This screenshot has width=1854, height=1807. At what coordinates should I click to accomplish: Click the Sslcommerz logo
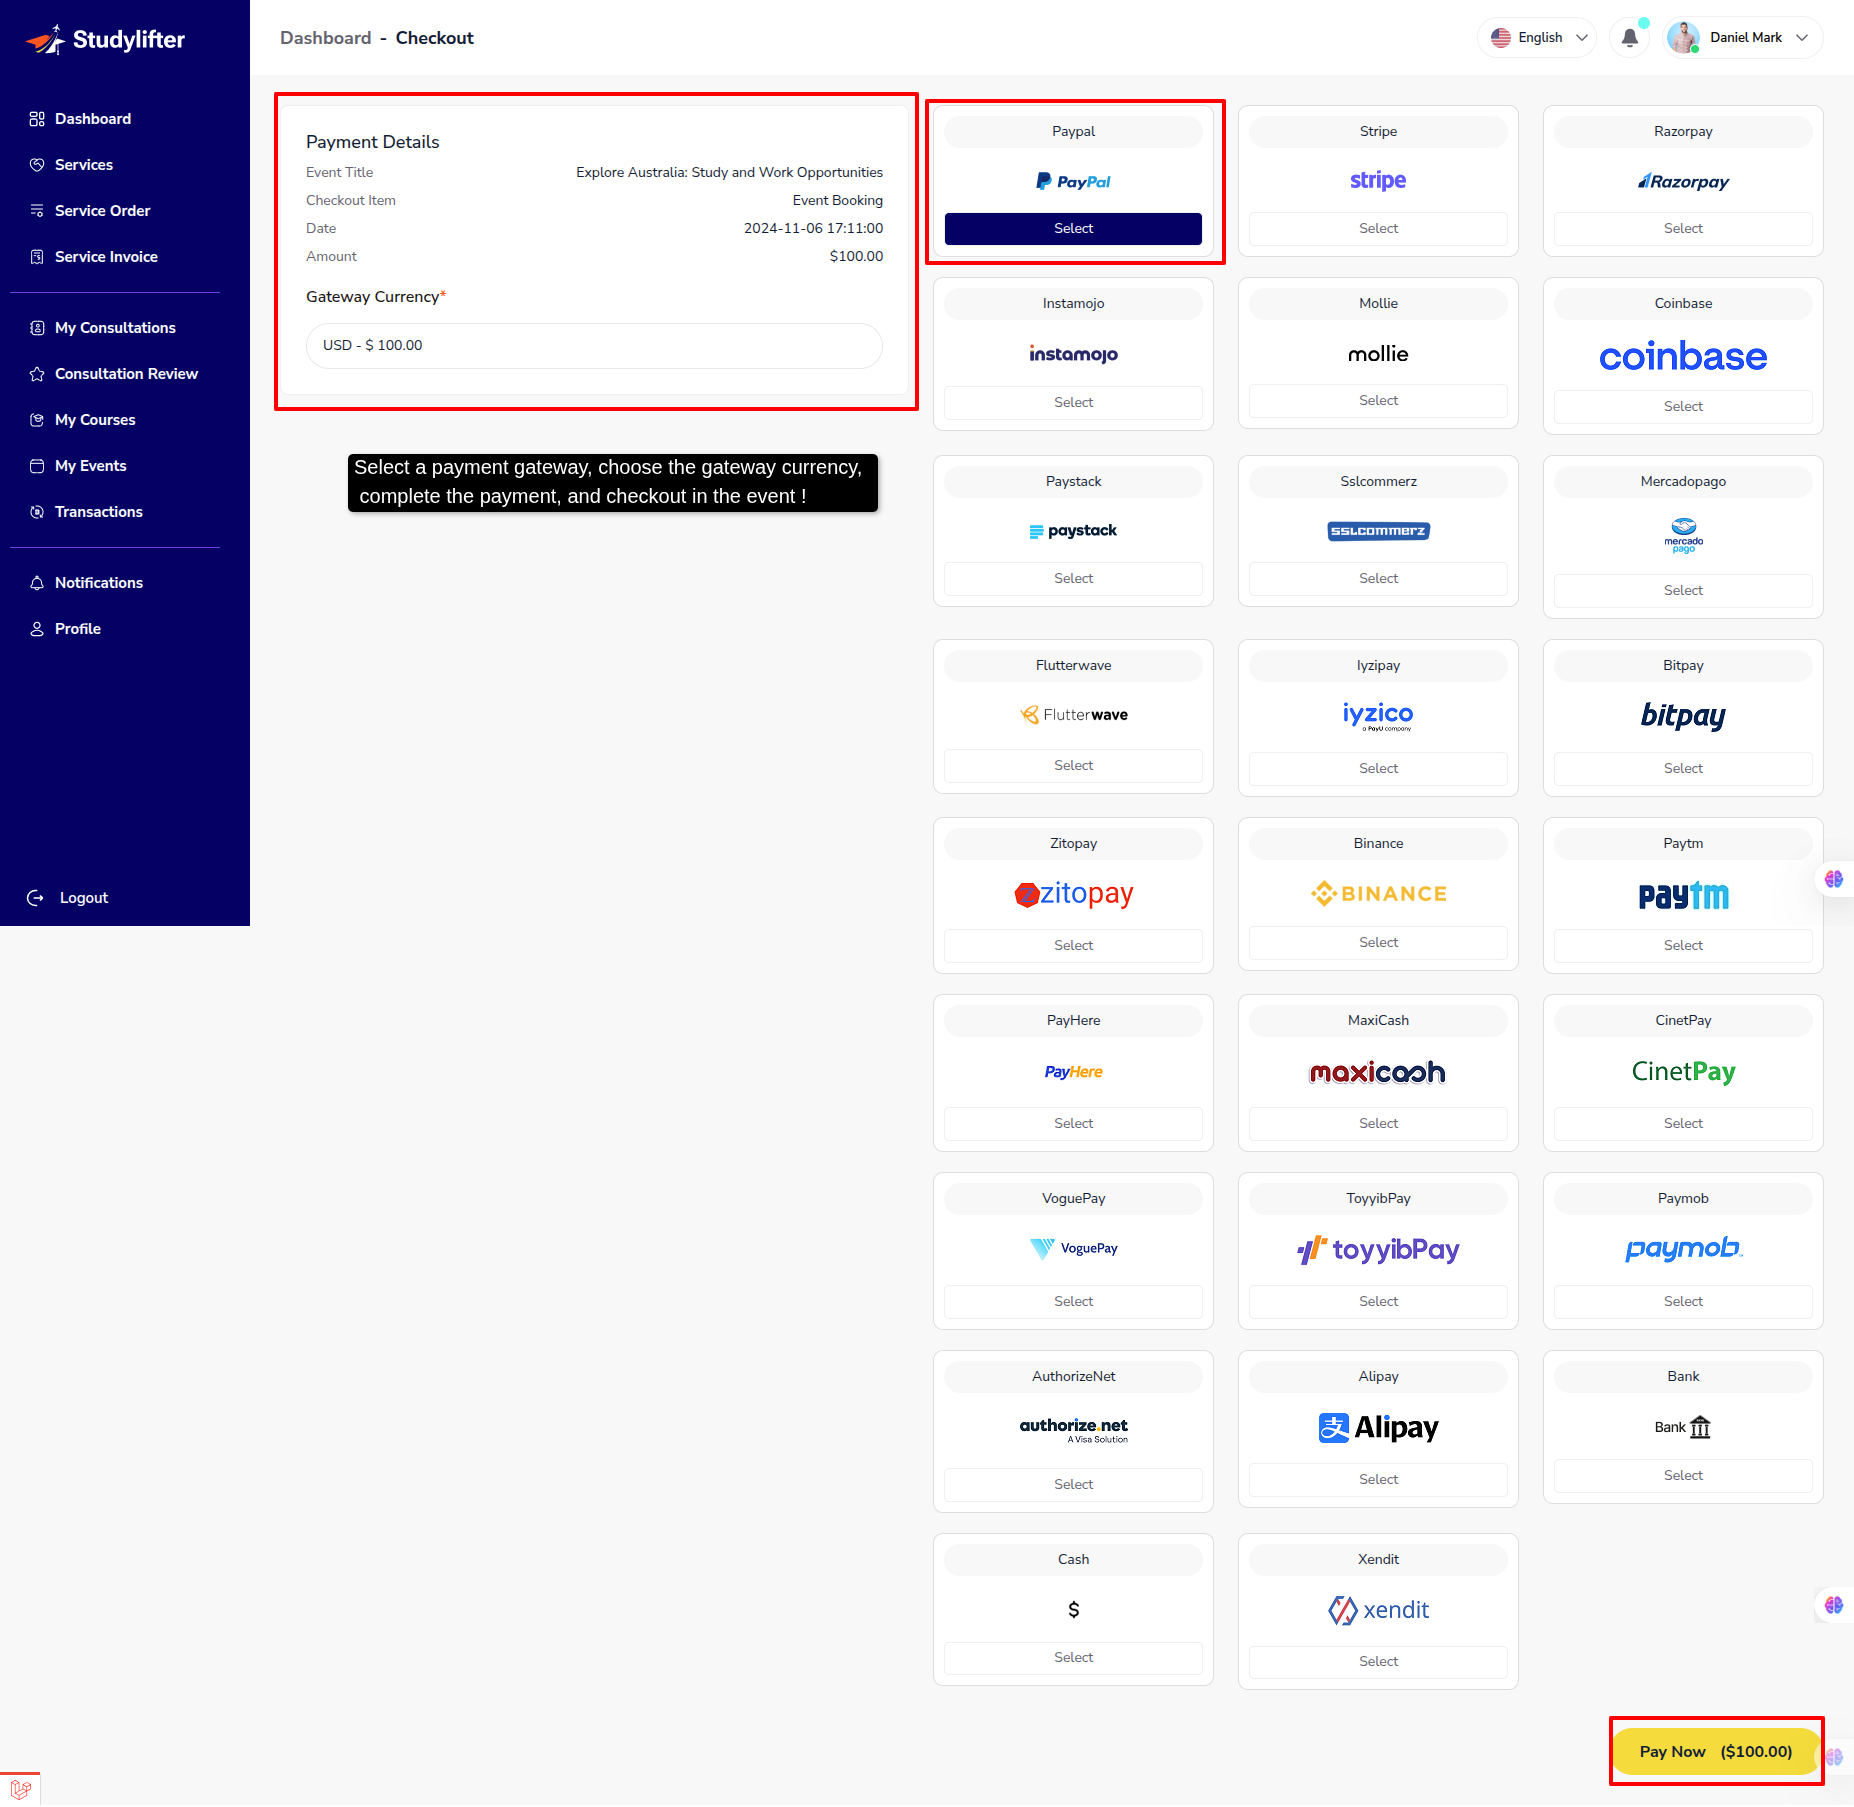(1378, 531)
